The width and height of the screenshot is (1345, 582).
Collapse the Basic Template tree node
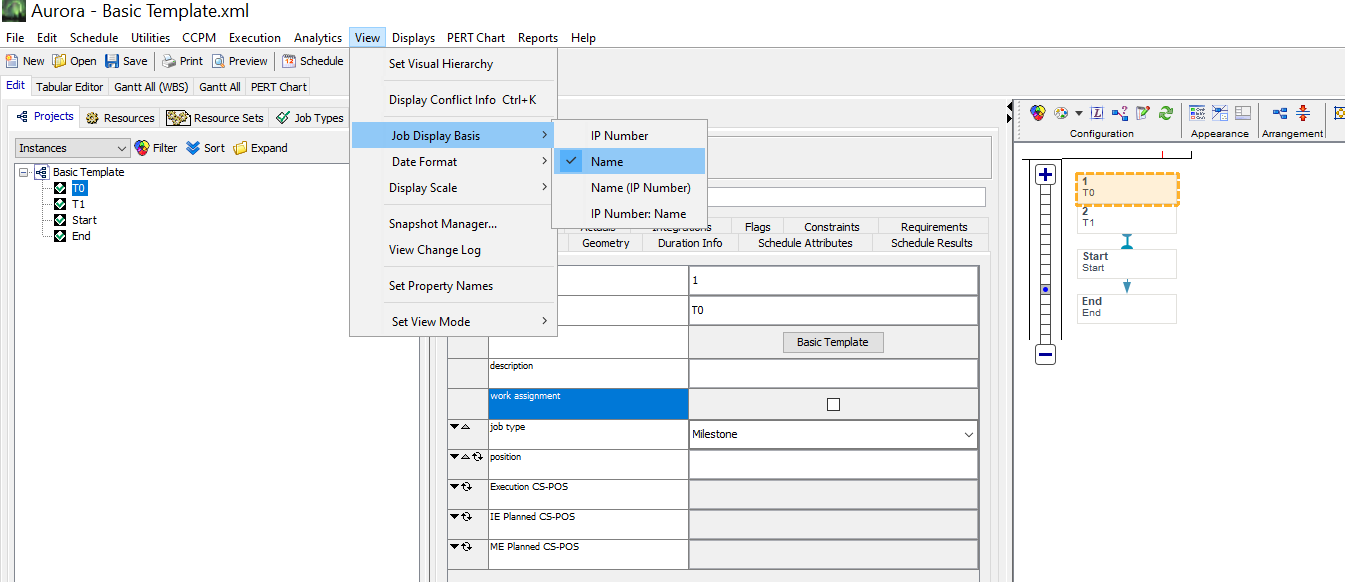24,172
